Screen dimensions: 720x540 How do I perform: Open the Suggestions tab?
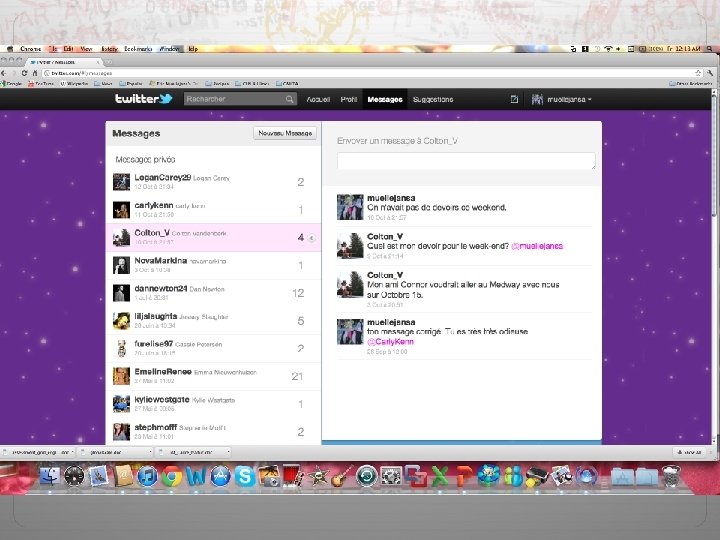(x=433, y=99)
